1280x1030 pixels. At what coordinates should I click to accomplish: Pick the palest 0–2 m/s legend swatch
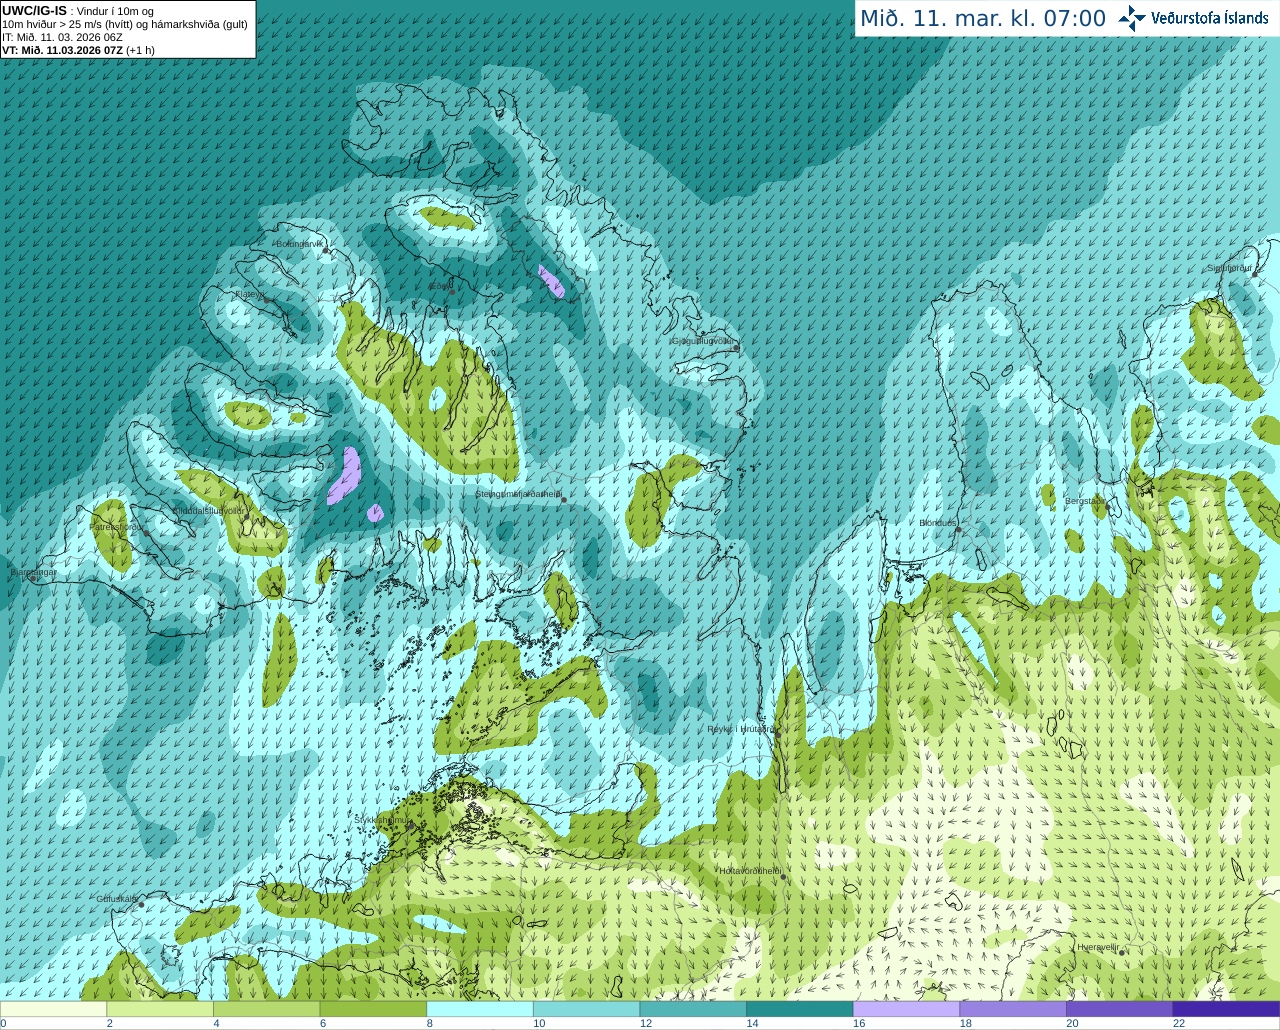(x=53, y=1009)
